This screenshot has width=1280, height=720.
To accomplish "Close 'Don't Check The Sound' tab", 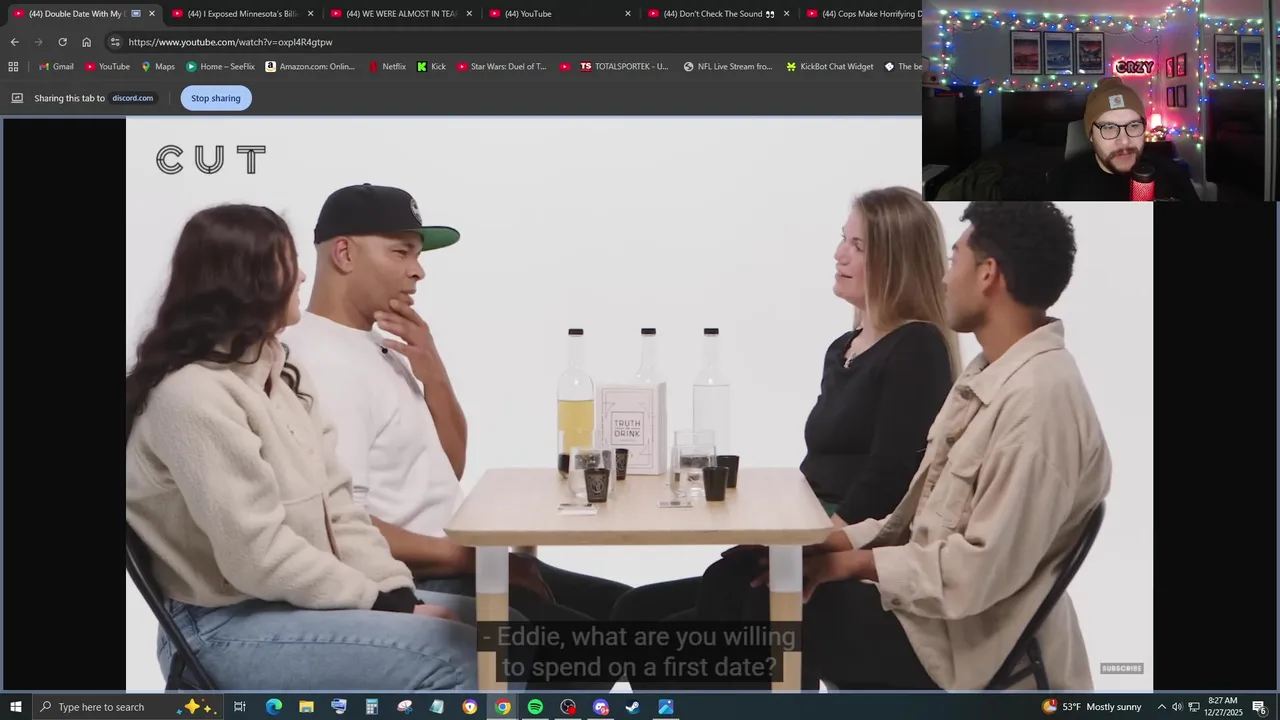I will pyautogui.click(x=786, y=14).
